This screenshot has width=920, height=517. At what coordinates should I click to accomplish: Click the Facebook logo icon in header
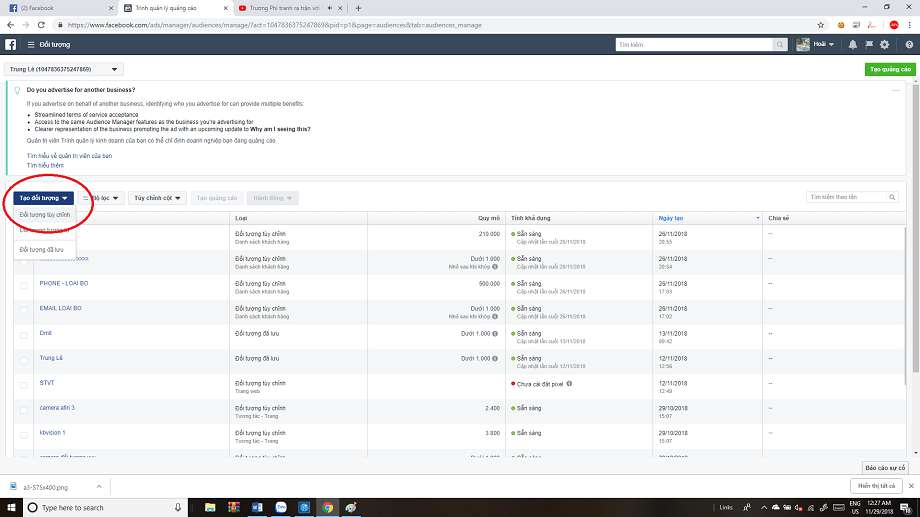tap(11, 45)
